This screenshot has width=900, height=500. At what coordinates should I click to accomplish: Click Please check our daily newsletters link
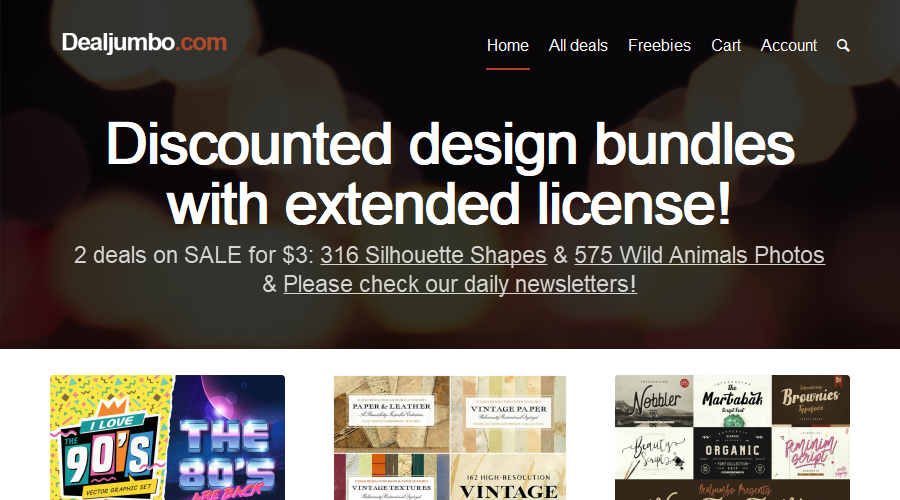coord(460,284)
